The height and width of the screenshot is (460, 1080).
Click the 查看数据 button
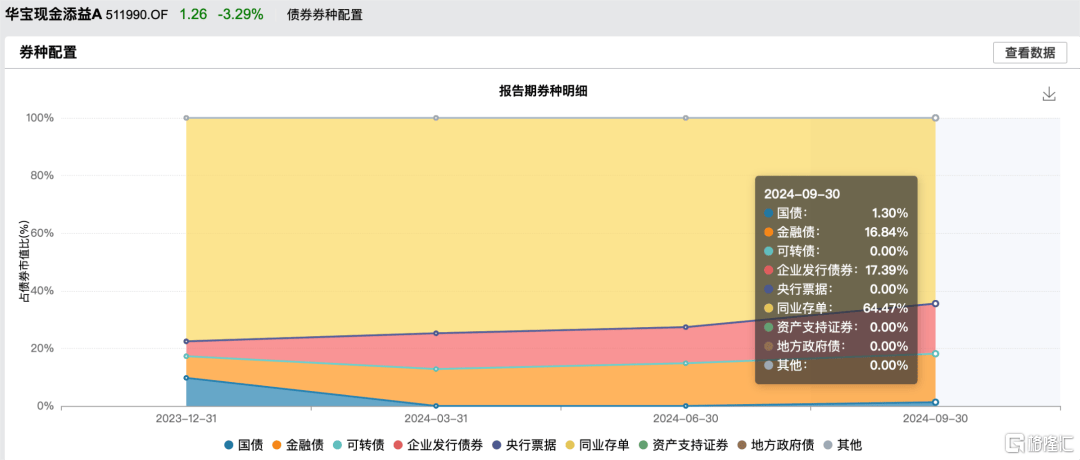click(1029, 53)
